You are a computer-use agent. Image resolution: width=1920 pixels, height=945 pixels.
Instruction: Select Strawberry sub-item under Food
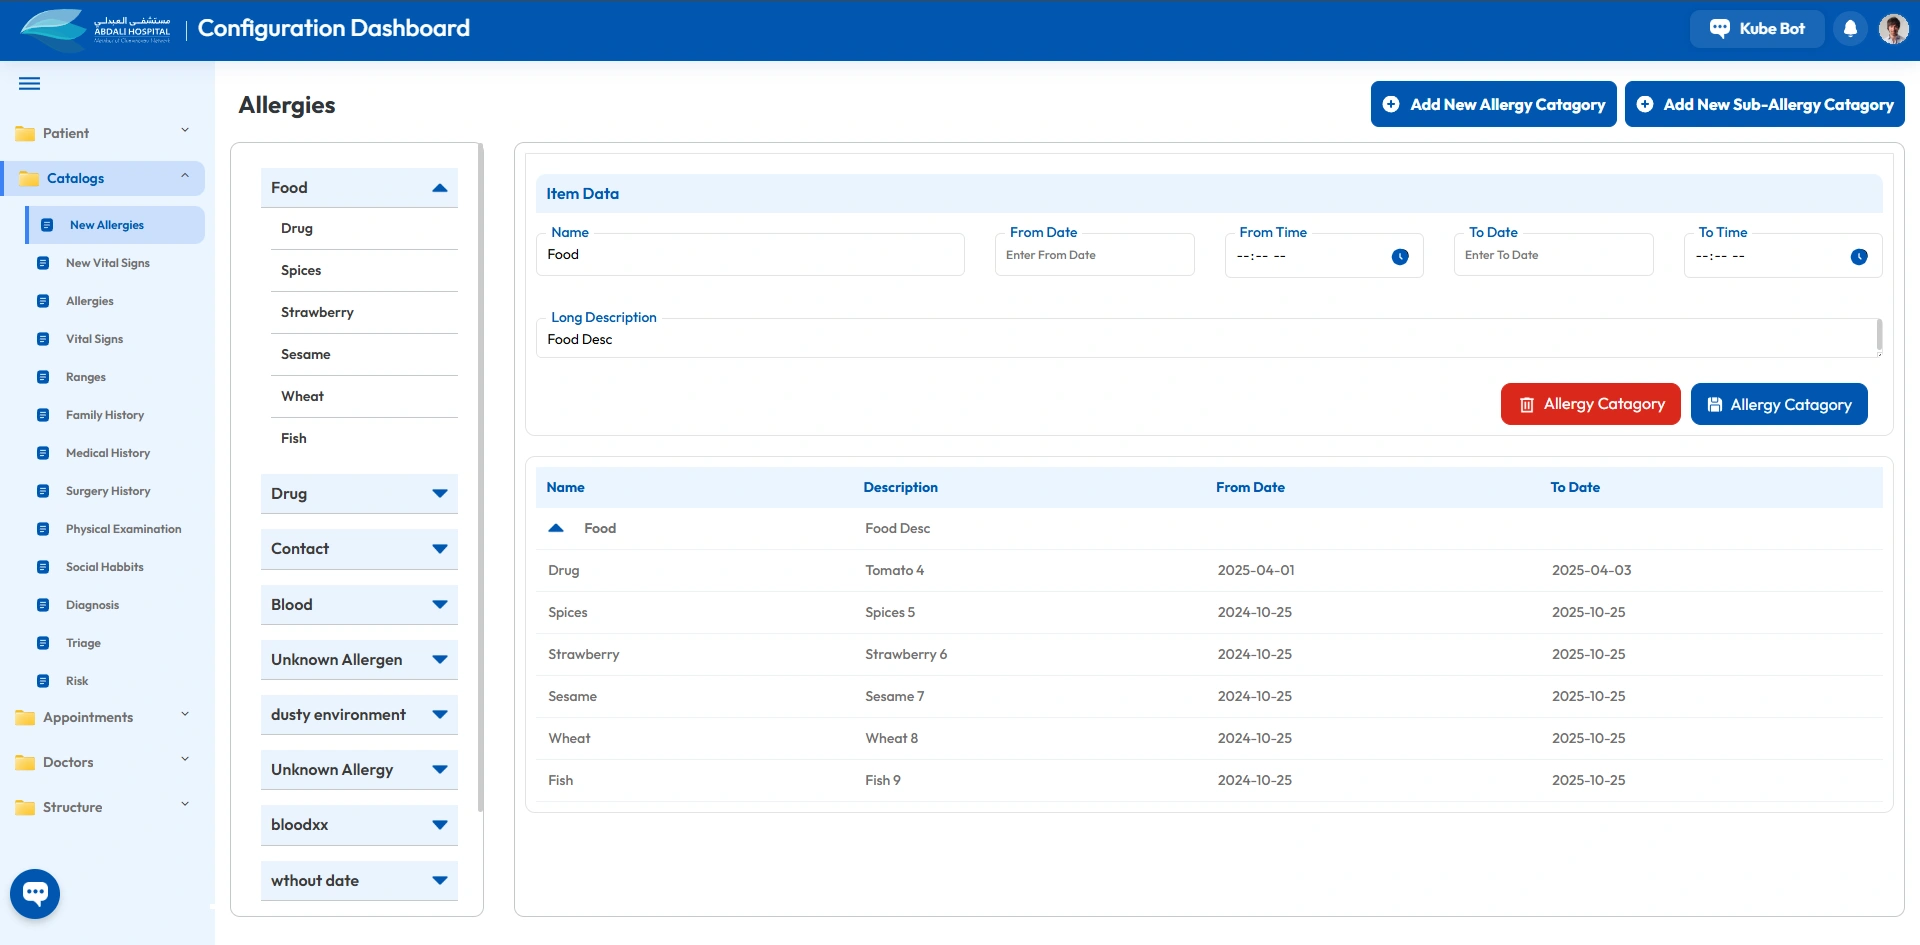(x=317, y=312)
